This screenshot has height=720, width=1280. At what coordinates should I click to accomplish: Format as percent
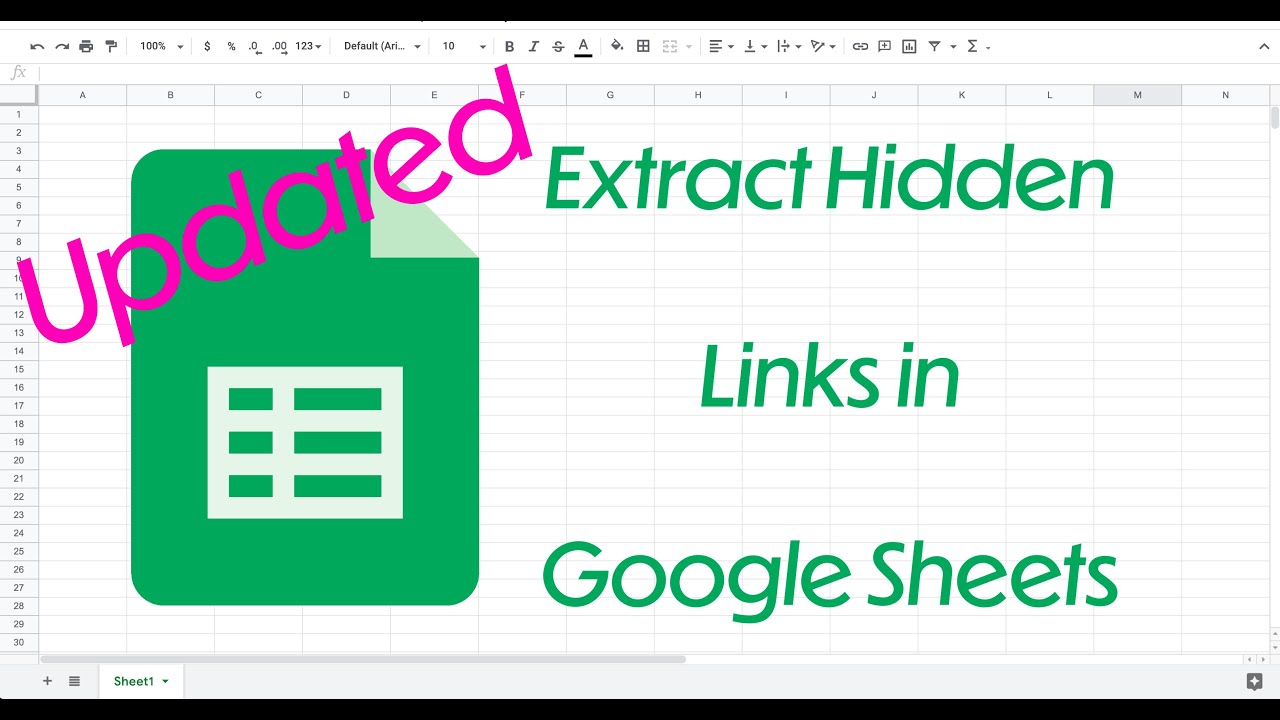pos(231,46)
